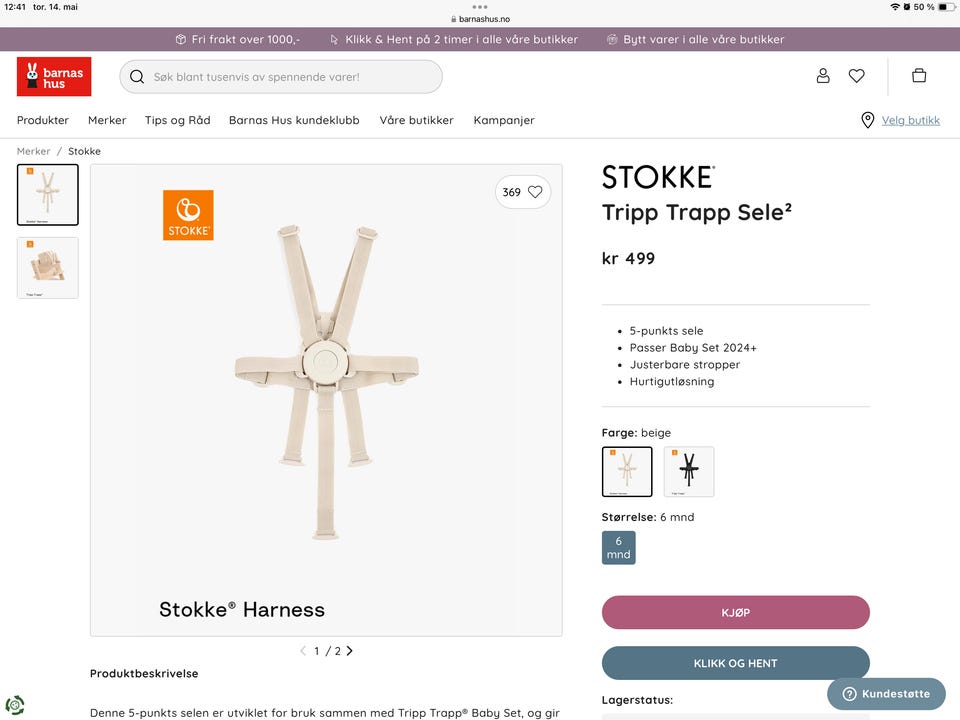Select the 6 mnd size option
Screen dimensions: 960x720
(618, 547)
